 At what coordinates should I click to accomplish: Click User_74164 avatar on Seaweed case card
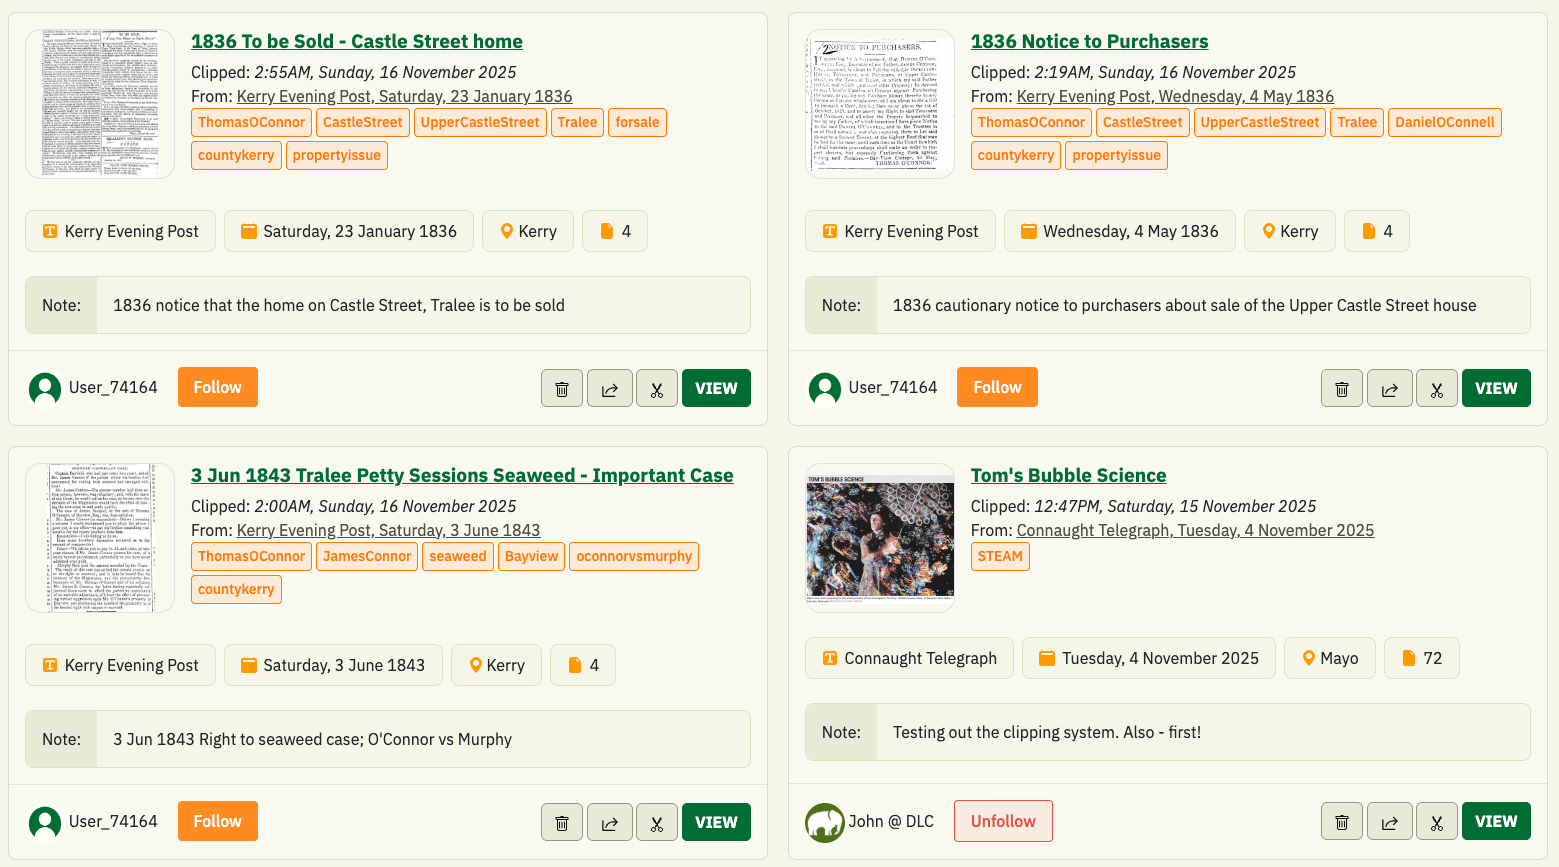pos(45,822)
